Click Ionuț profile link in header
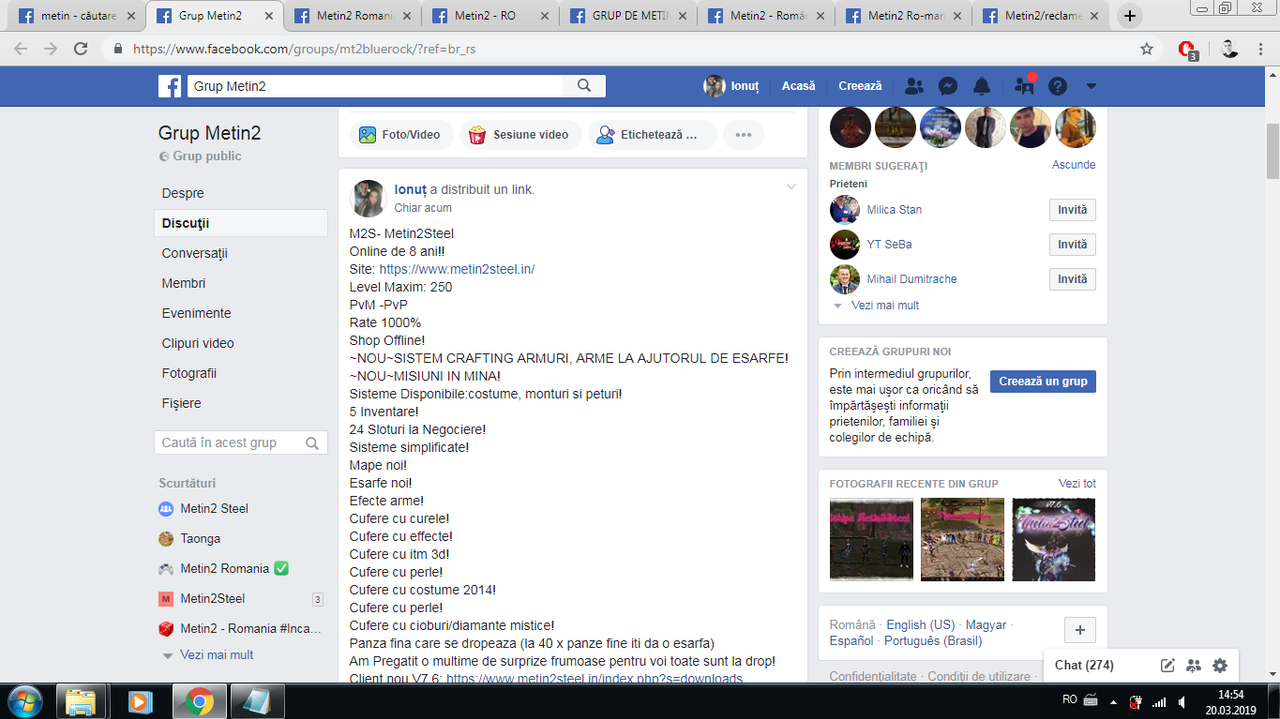Image resolution: width=1280 pixels, height=719 pixels. (x=732, y=86)
